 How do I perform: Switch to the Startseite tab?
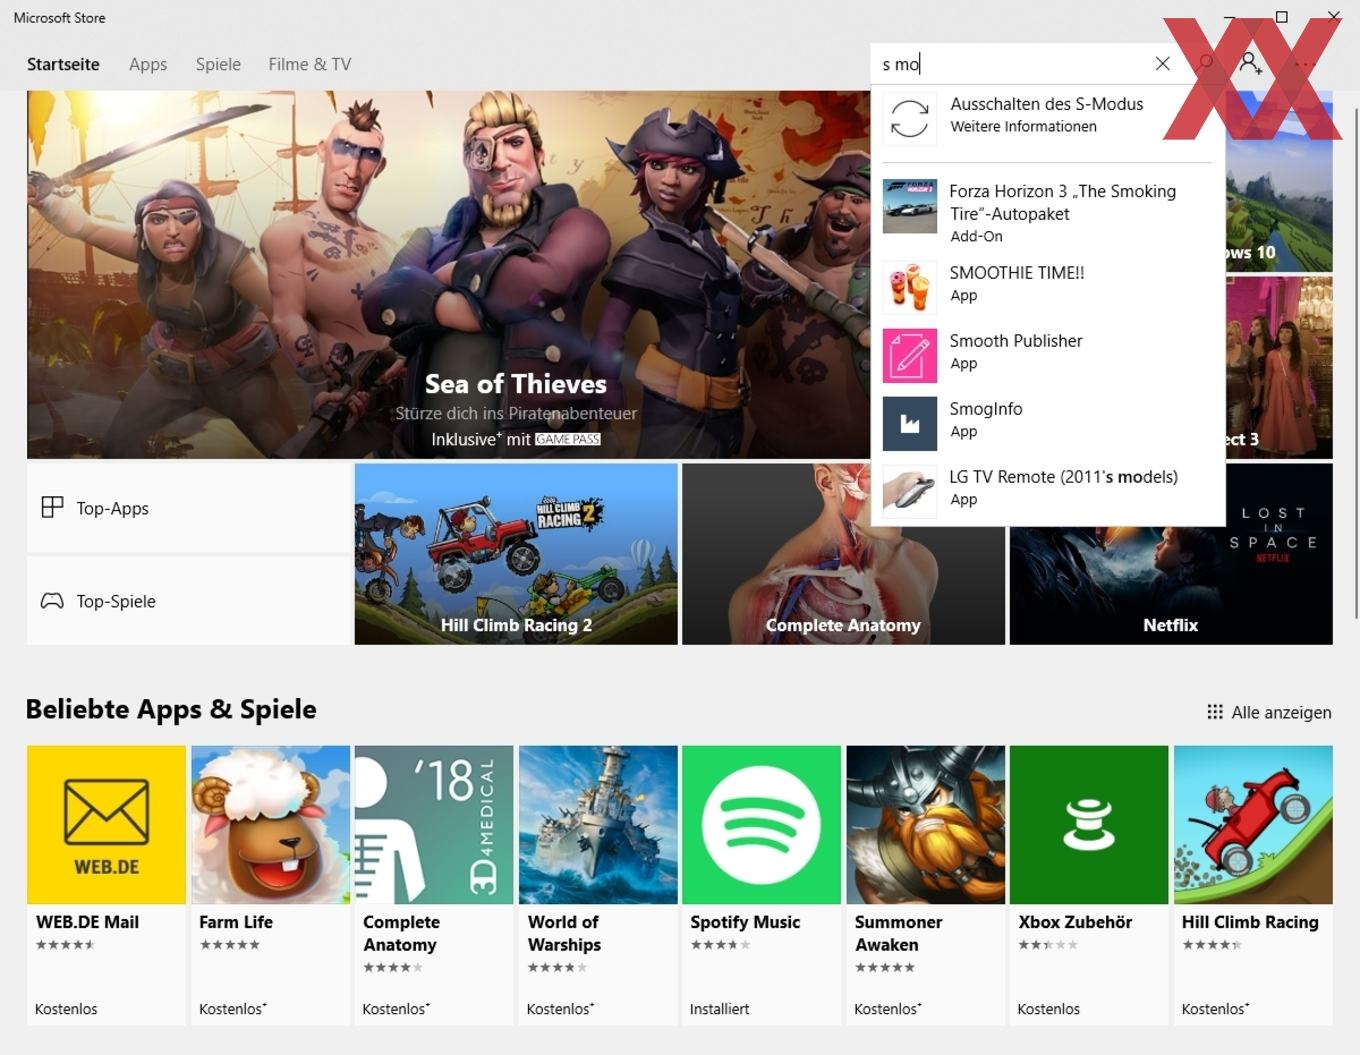pos(63,64)
